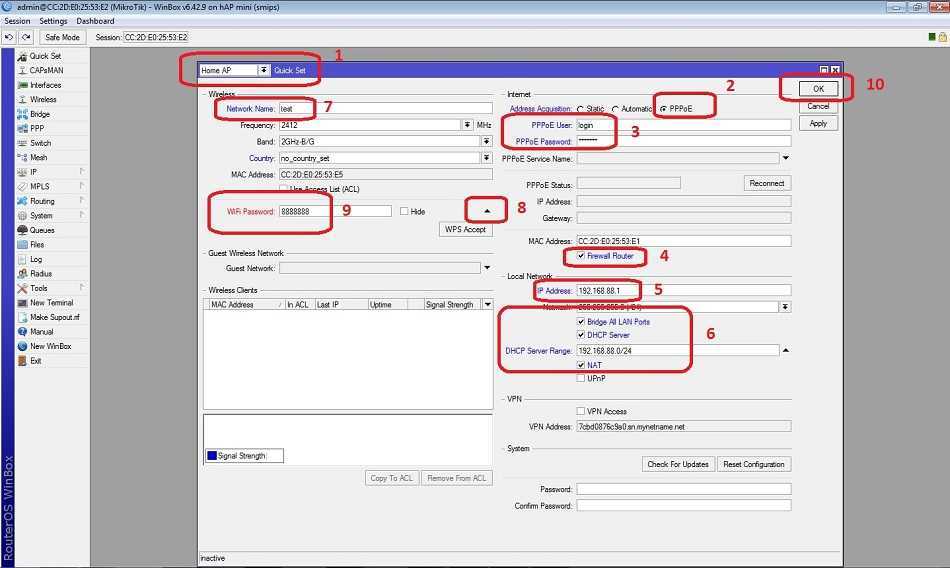Click the Safe Mode button
Screen dimensions: 950x568
point(62,37)
